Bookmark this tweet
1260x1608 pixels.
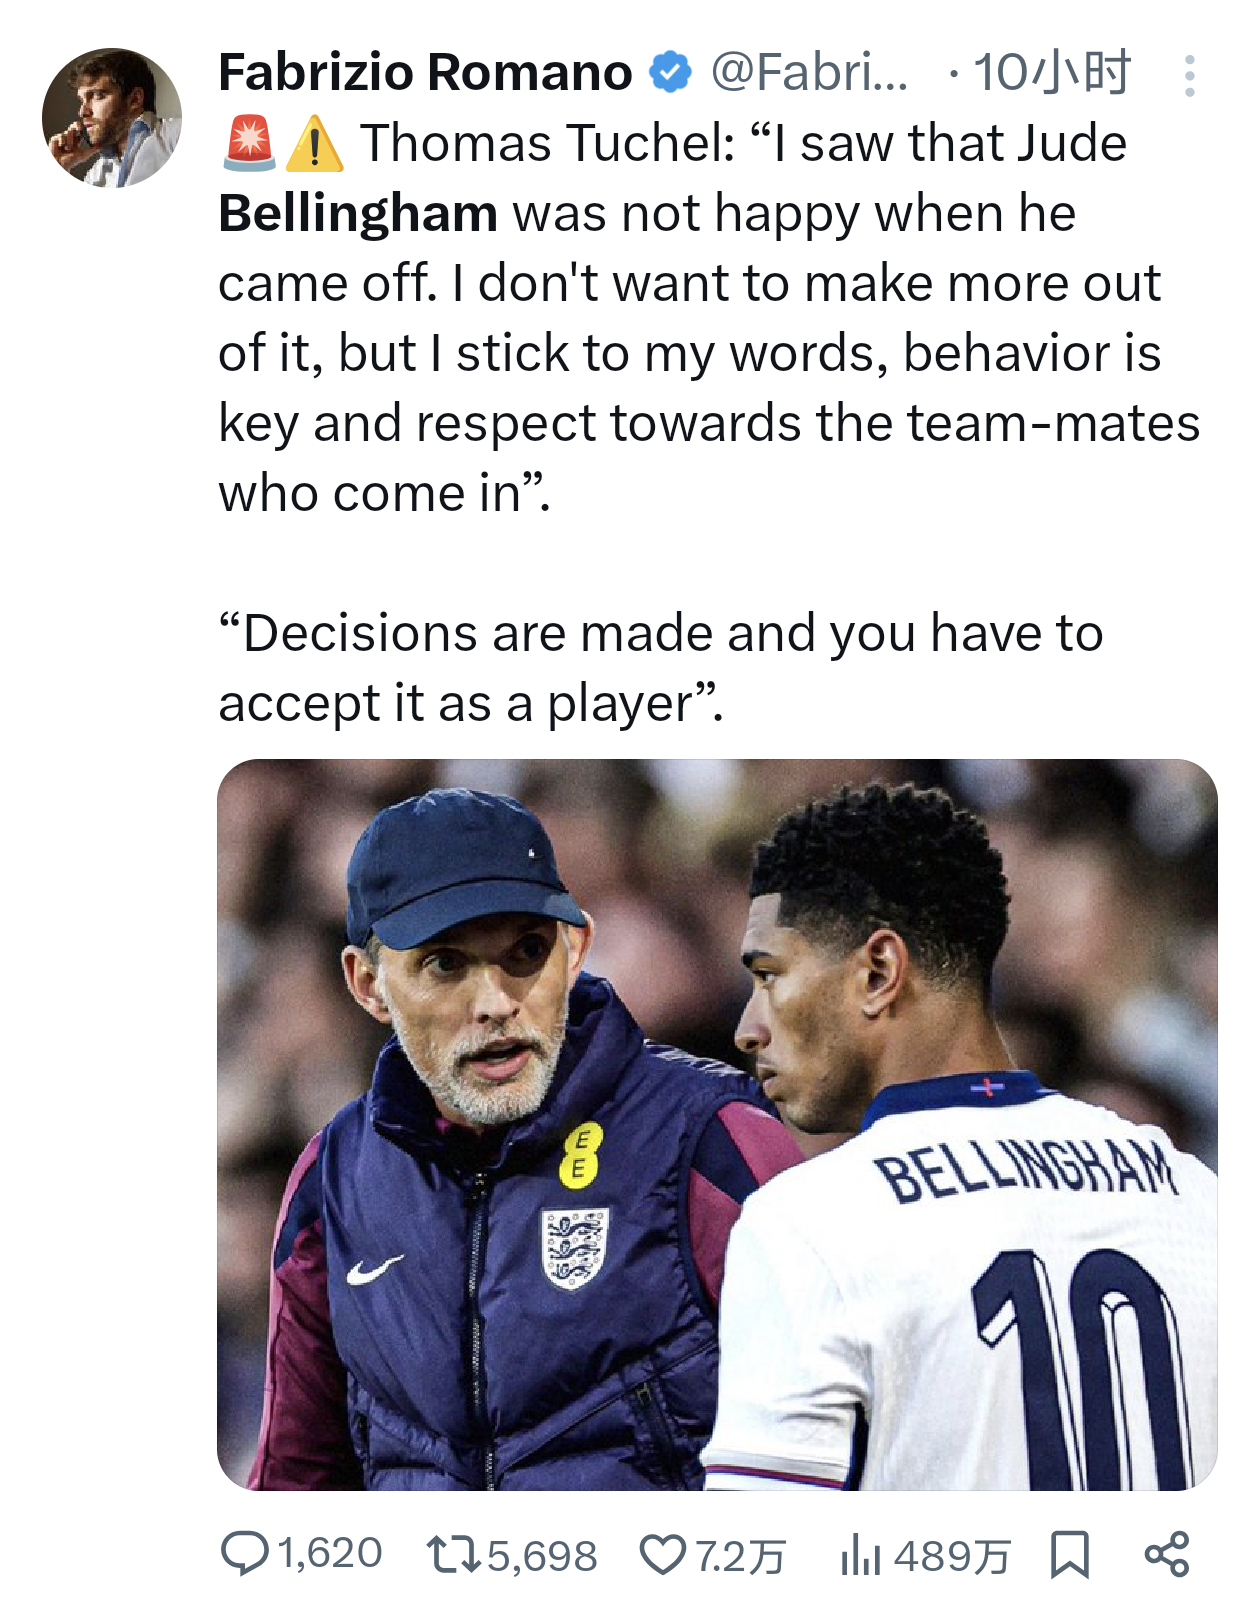pyautogui.click(x=1069, y=1555)
